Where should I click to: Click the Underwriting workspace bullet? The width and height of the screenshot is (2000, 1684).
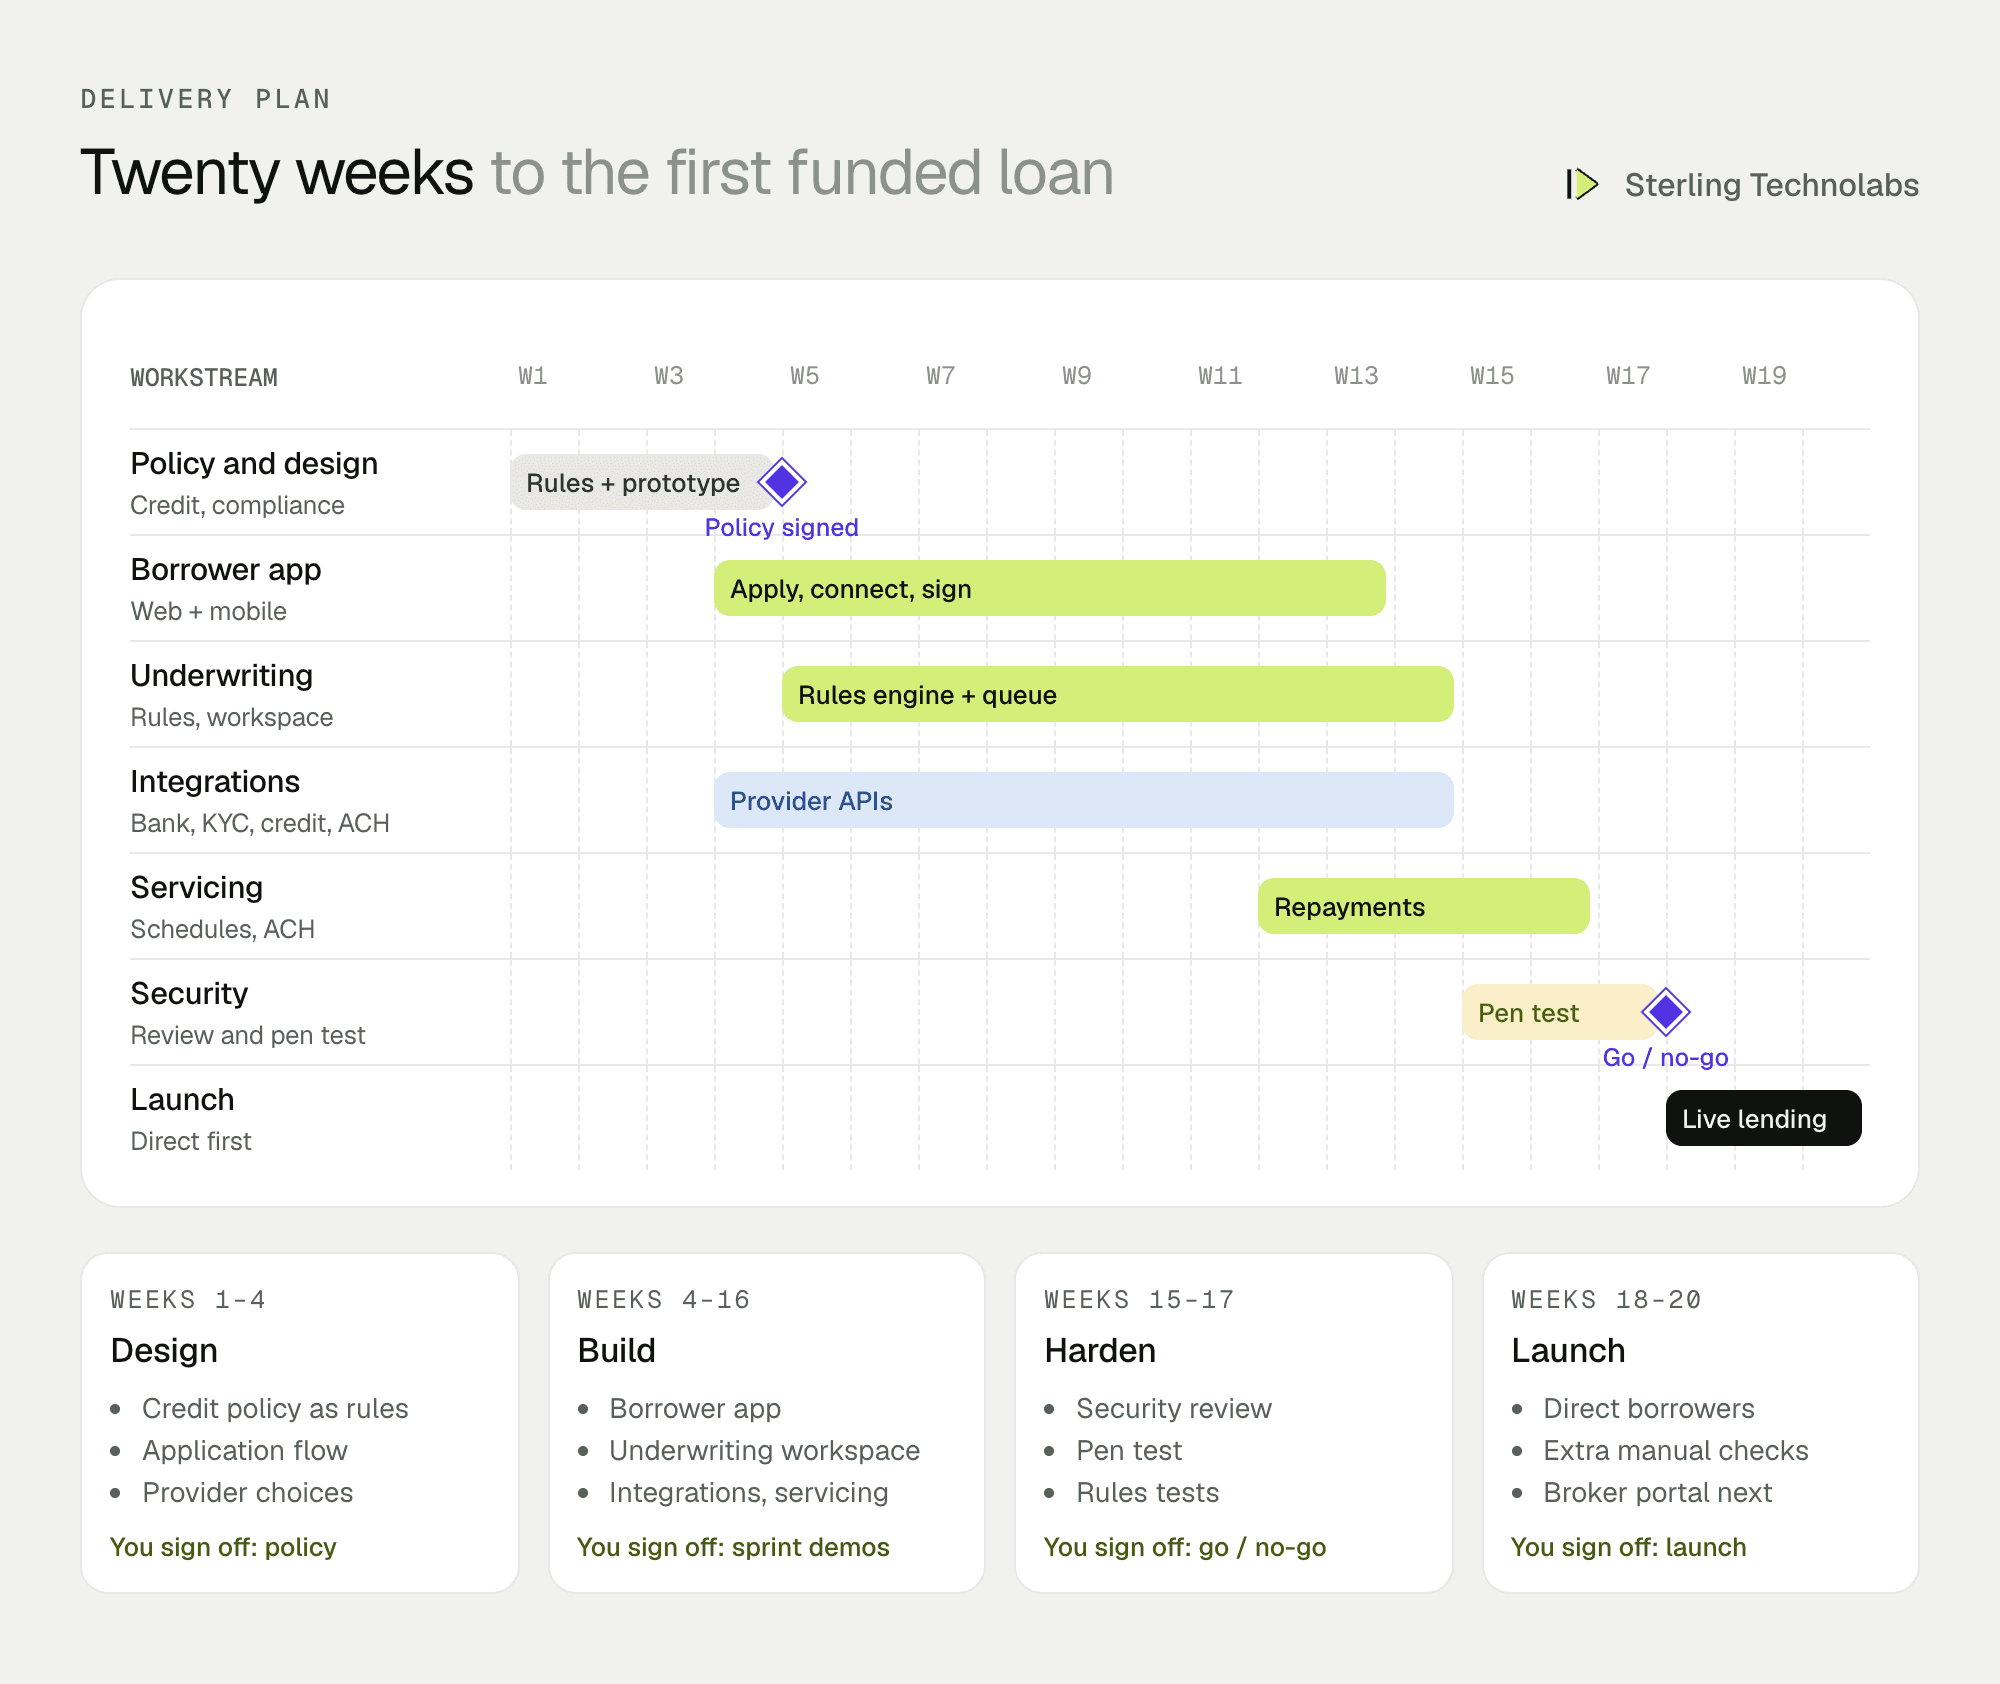click(765, 1450)
